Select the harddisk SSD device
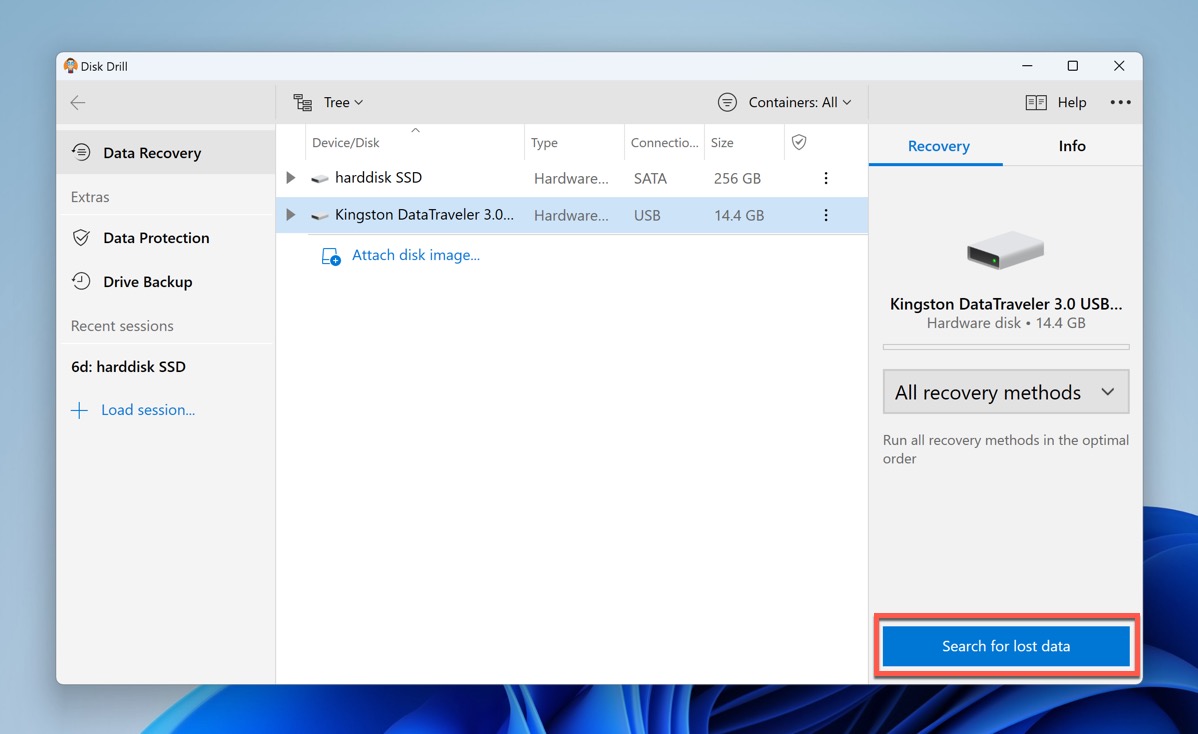The width and height of the screenshot is (1198, 734). [571, 178]
